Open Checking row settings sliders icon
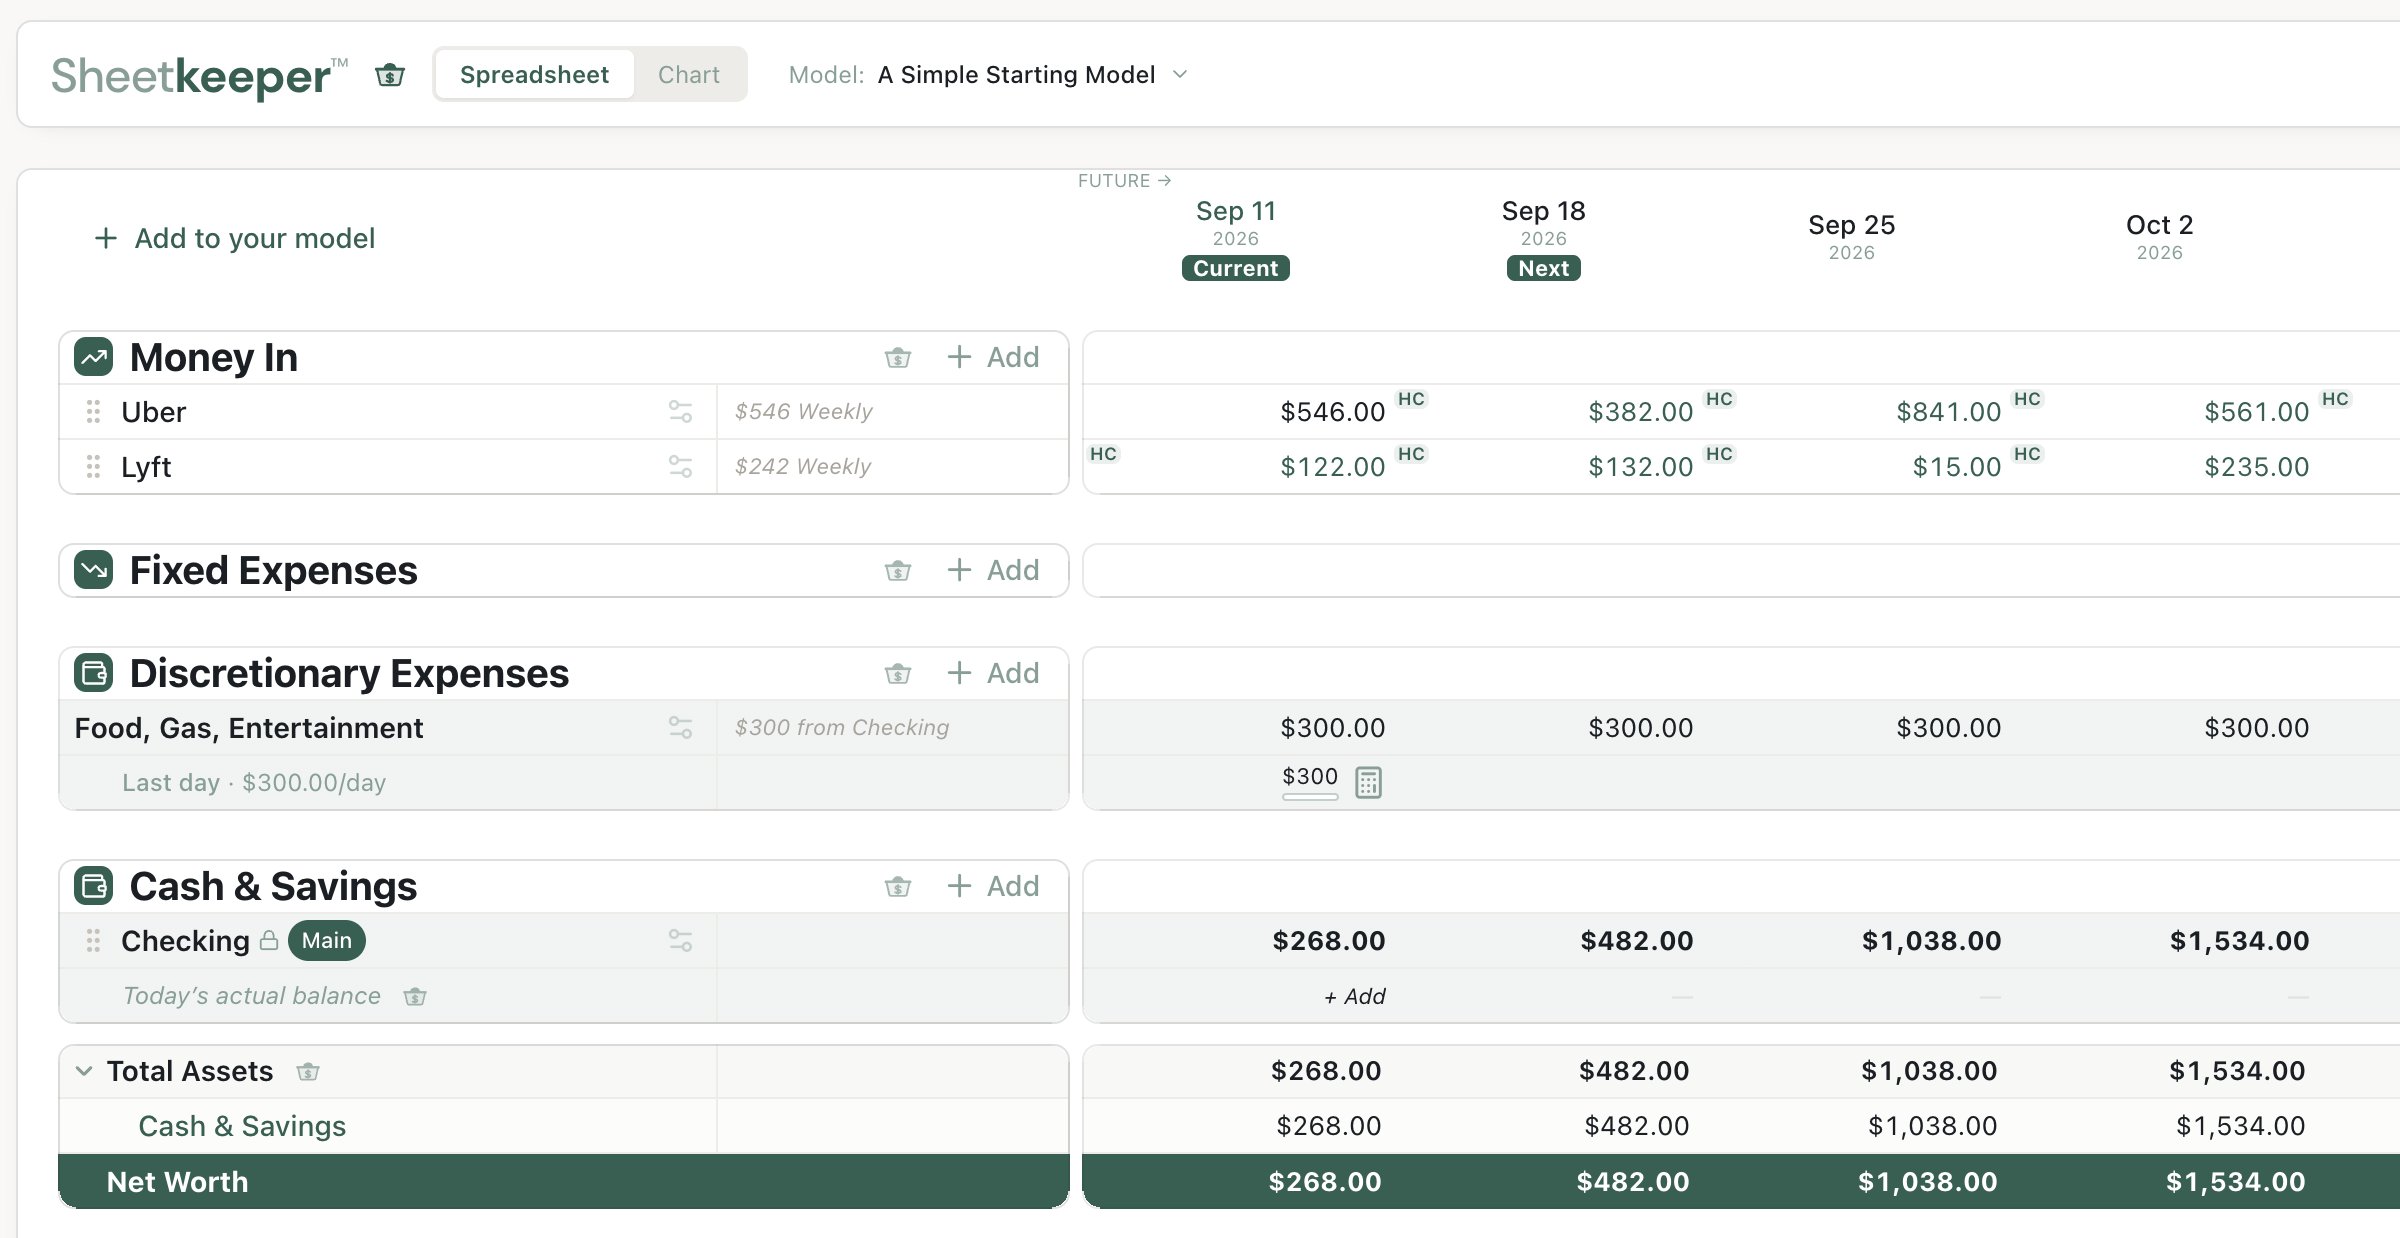 [681, 941]
